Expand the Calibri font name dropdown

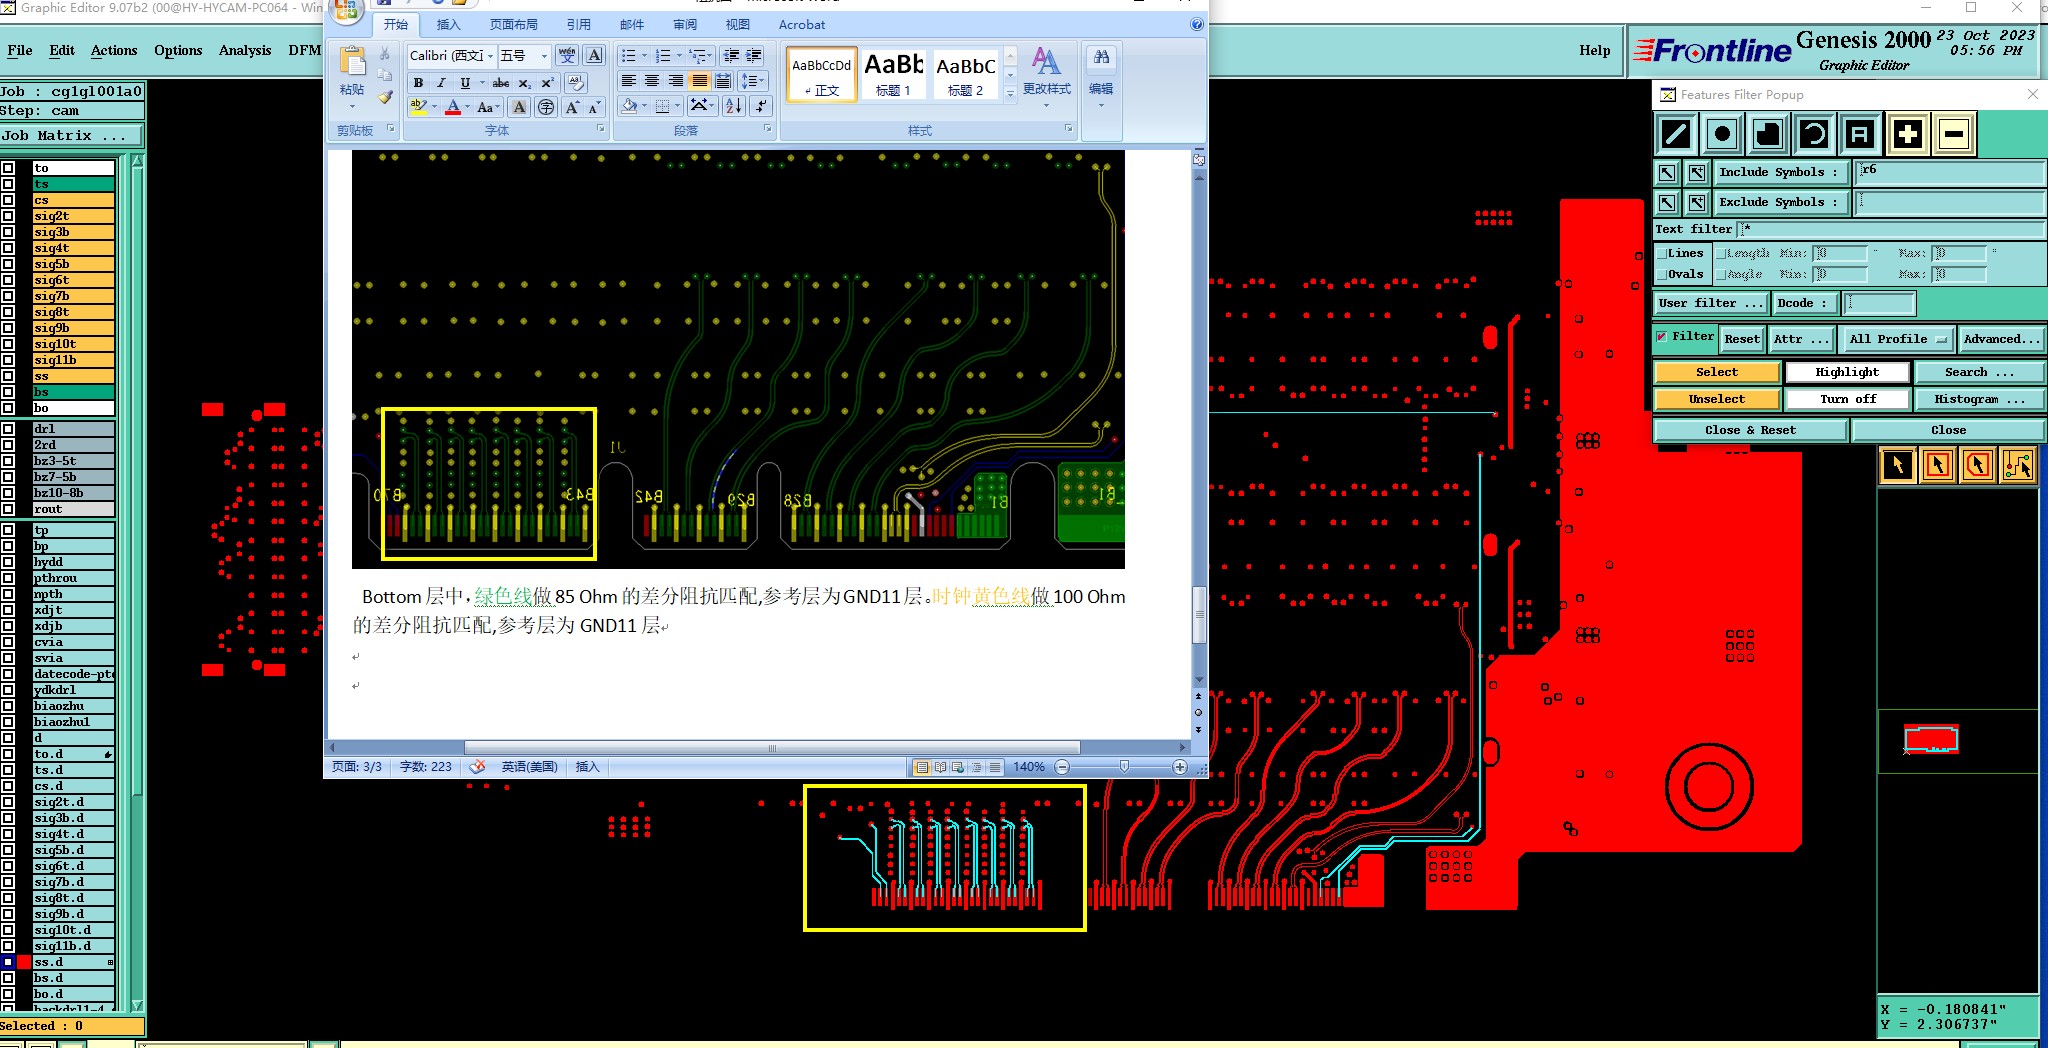490,56
